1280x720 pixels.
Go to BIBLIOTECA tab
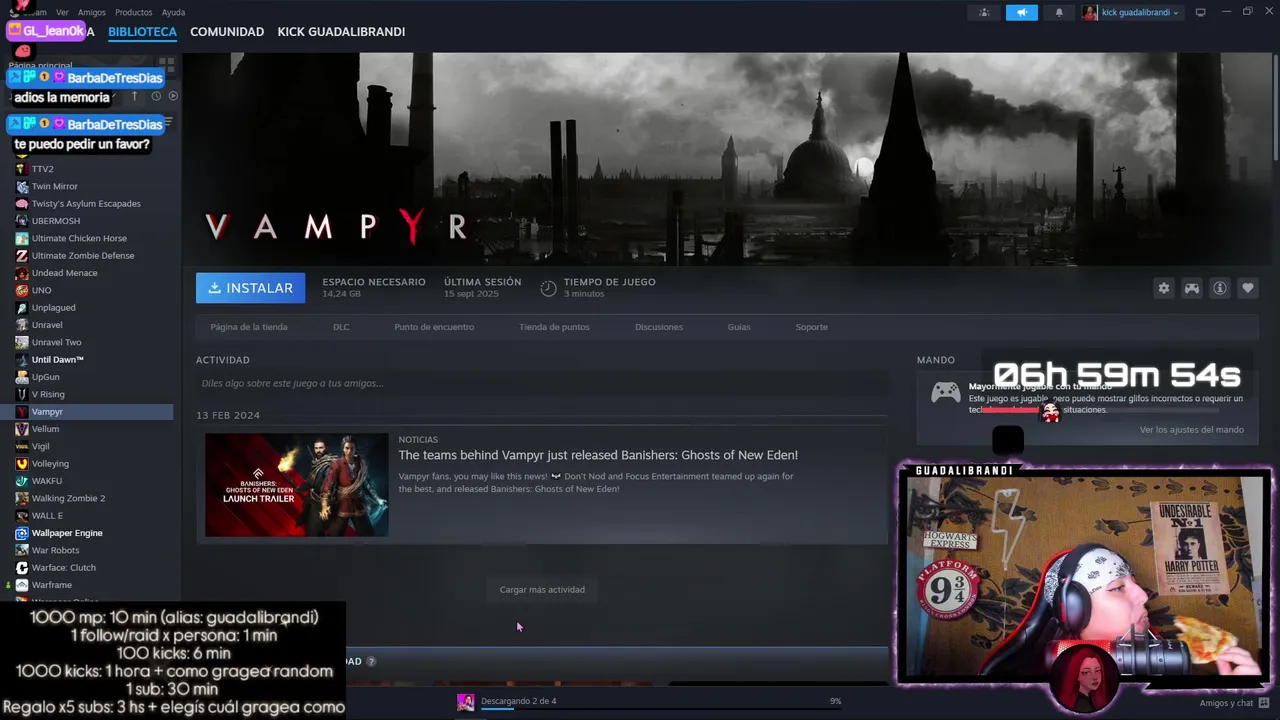[142, 32]
